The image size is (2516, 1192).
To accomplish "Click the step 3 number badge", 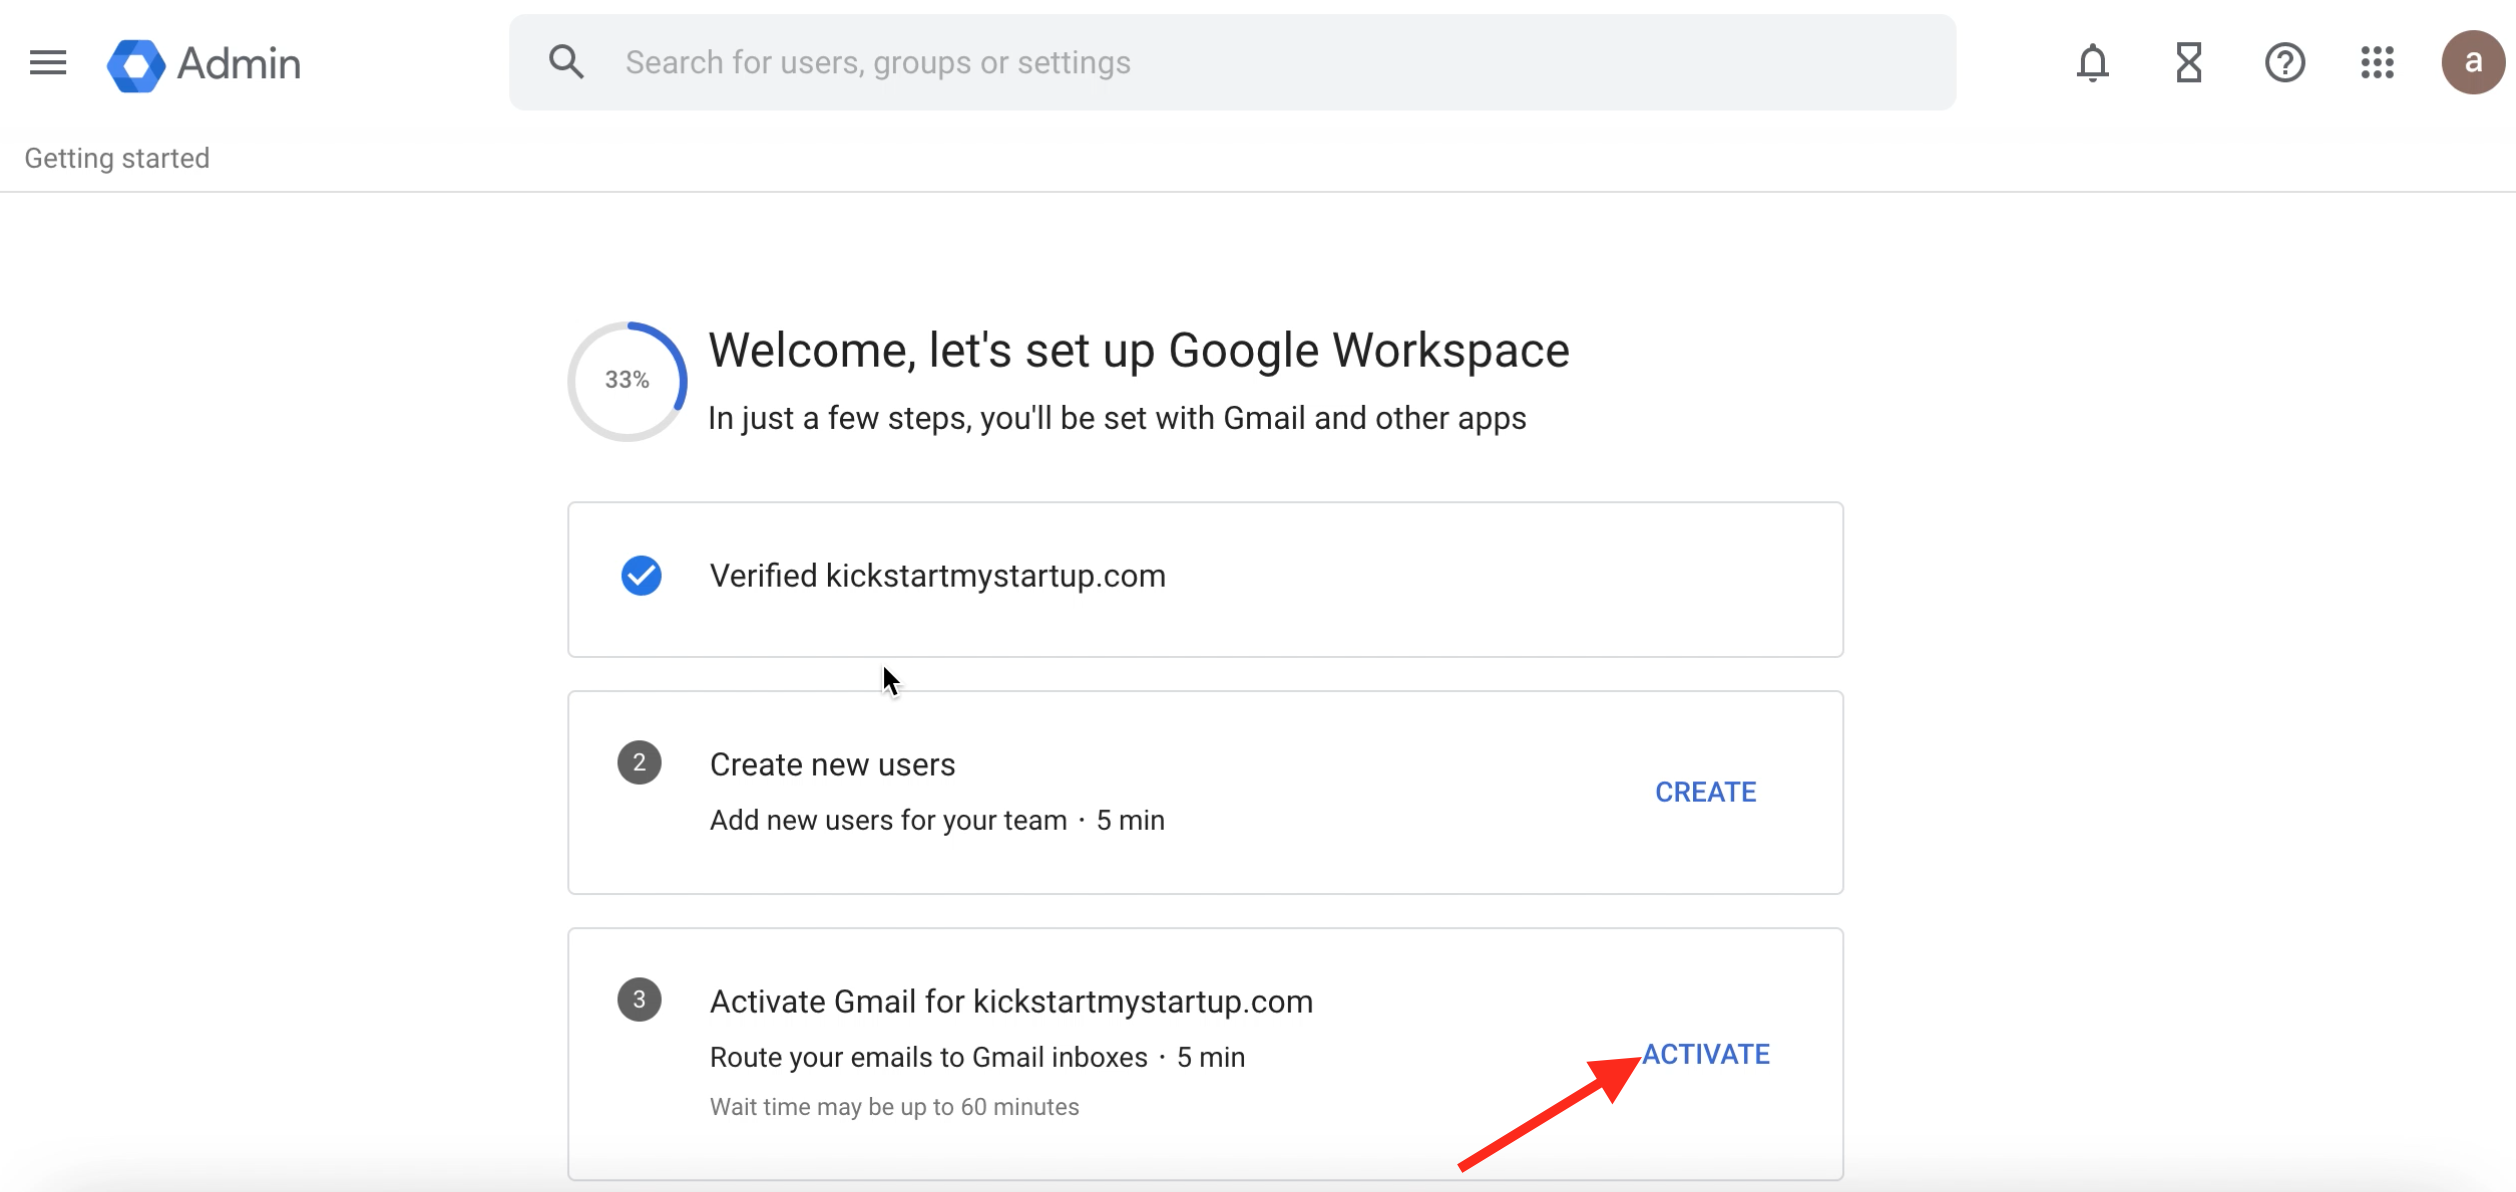I will pos(639,1000).
